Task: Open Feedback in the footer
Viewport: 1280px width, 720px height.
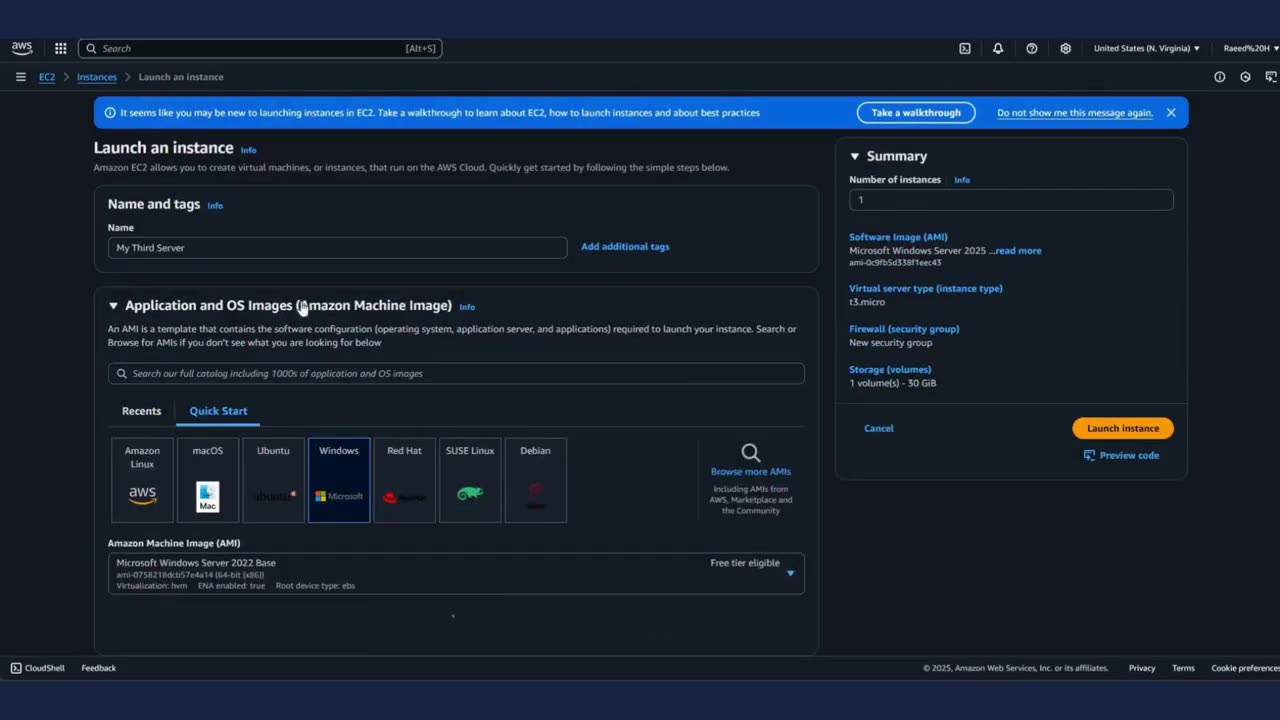Action: [99, 668]
